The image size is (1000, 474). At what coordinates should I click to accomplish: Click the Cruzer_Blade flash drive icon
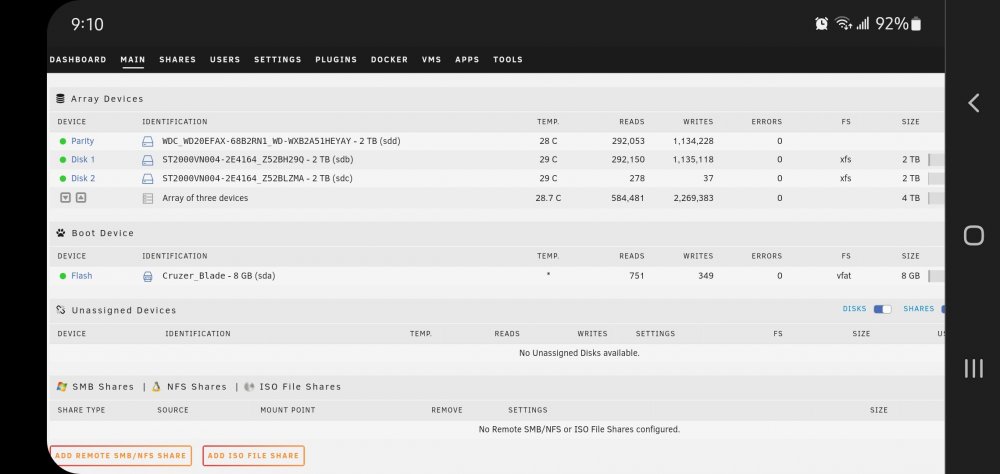[147, 276]
